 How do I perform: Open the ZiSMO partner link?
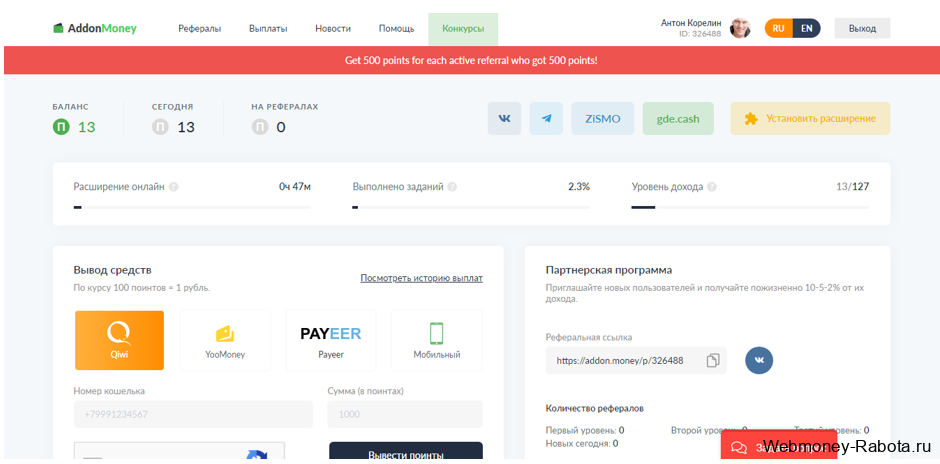pyautogui.click(x=602, y=118)
